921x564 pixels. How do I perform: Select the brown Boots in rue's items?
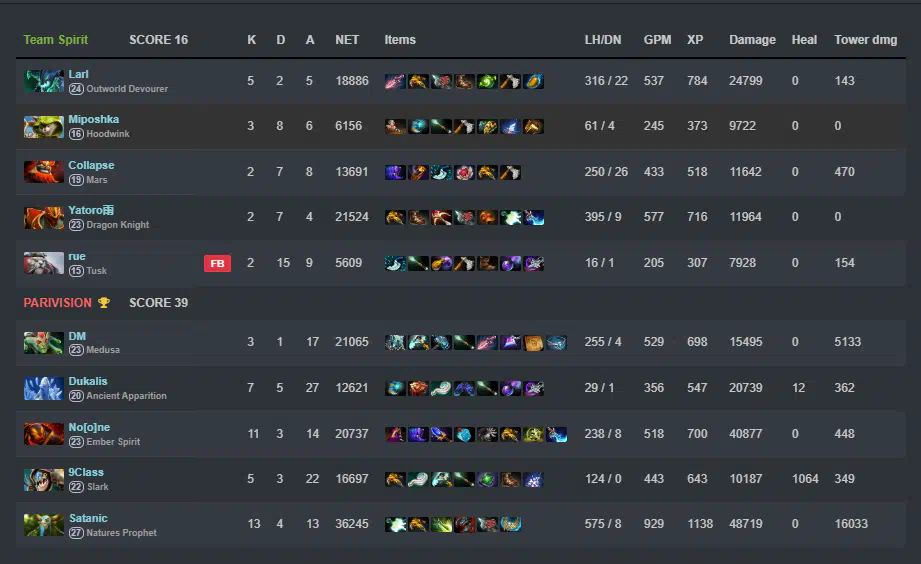point(487,263)
